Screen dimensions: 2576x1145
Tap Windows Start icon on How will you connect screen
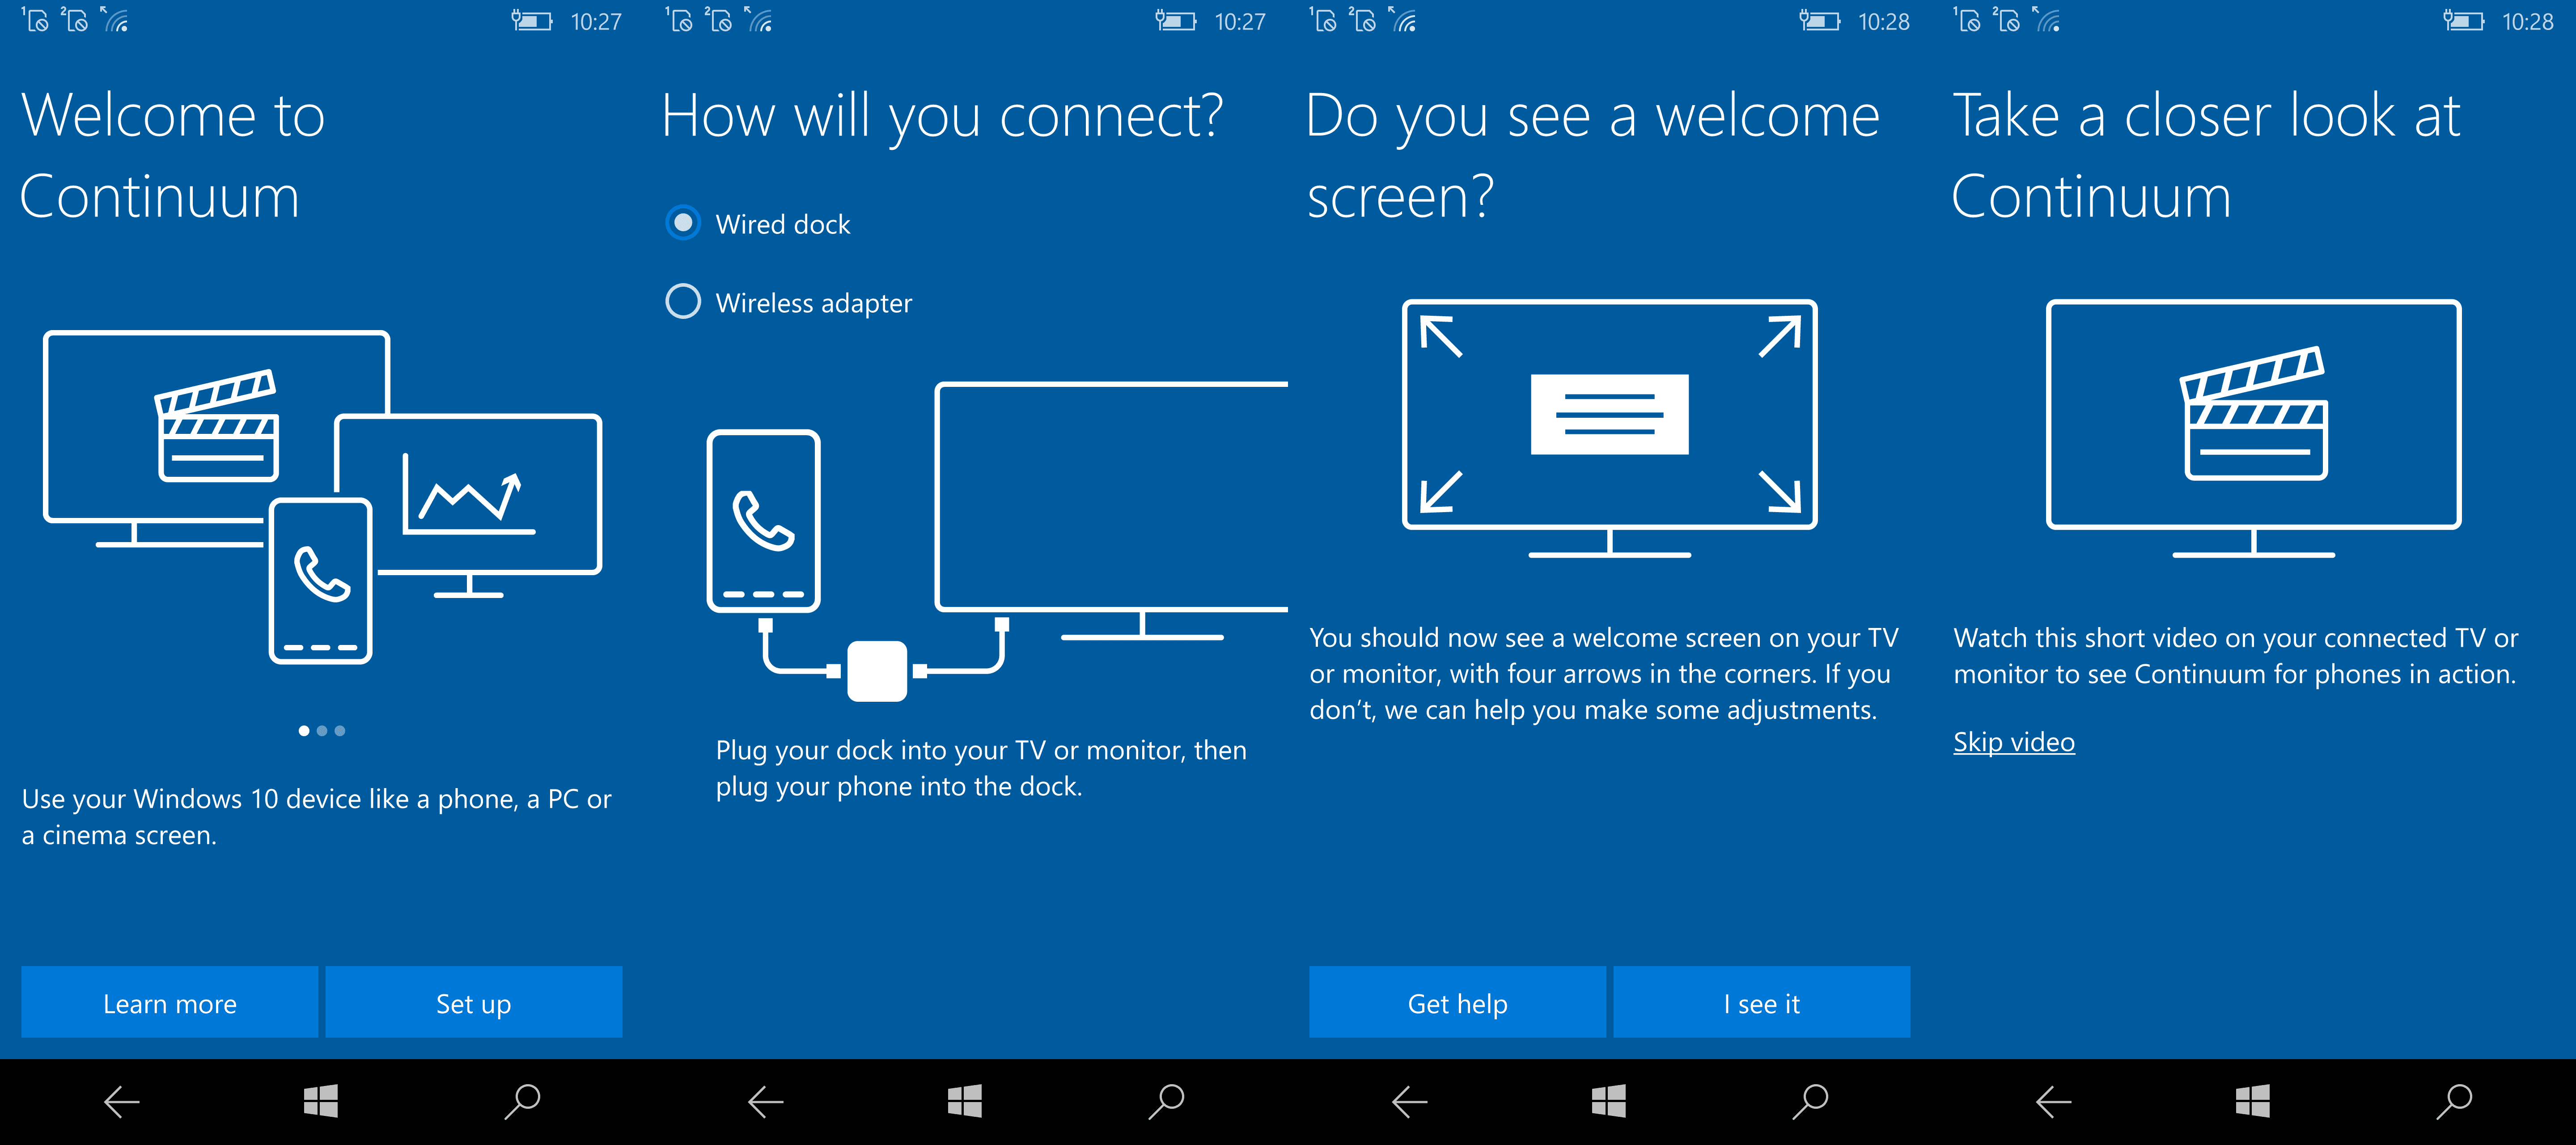click(x=965, y=1101)
